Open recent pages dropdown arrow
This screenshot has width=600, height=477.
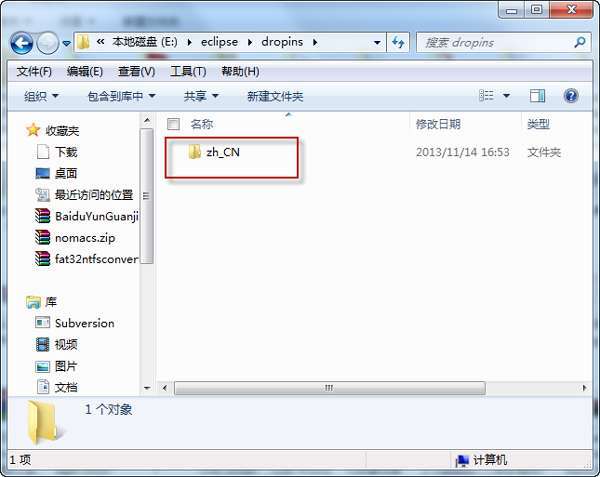coord(66,43)
